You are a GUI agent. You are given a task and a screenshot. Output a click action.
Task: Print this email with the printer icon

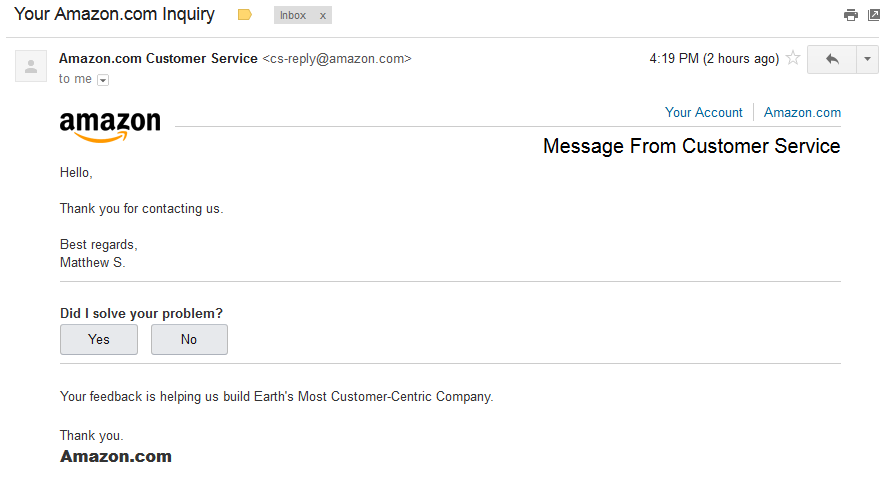pyautogui.click(x=850, y=15)
